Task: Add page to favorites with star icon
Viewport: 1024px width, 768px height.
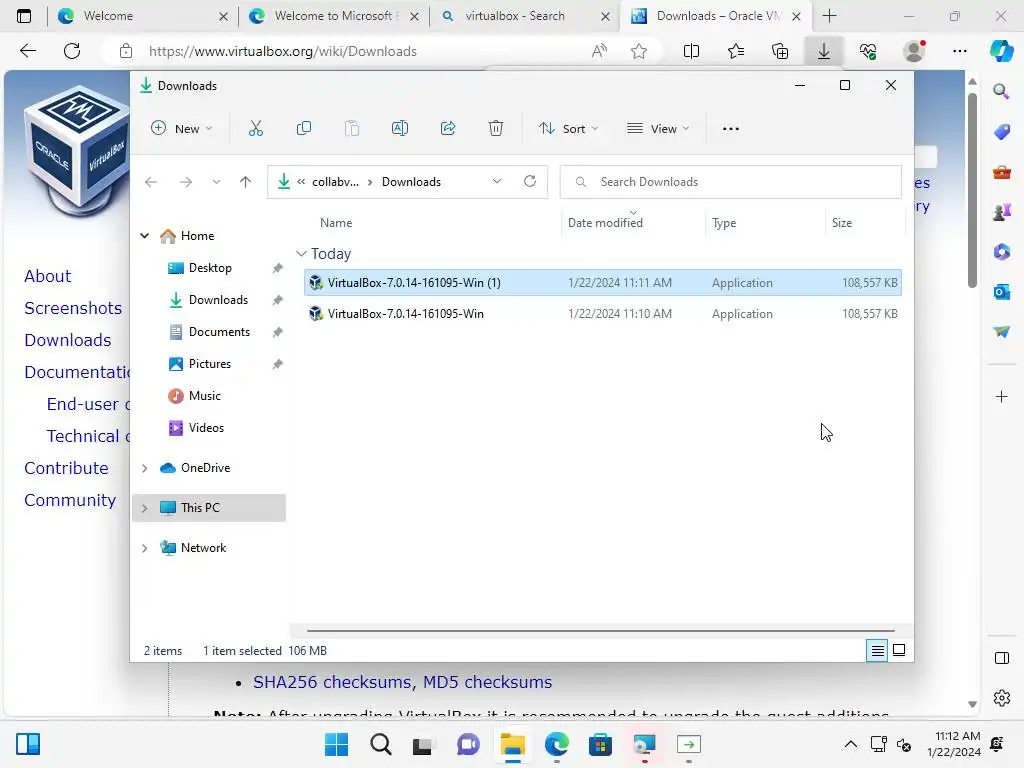Action: pos(639,51)
